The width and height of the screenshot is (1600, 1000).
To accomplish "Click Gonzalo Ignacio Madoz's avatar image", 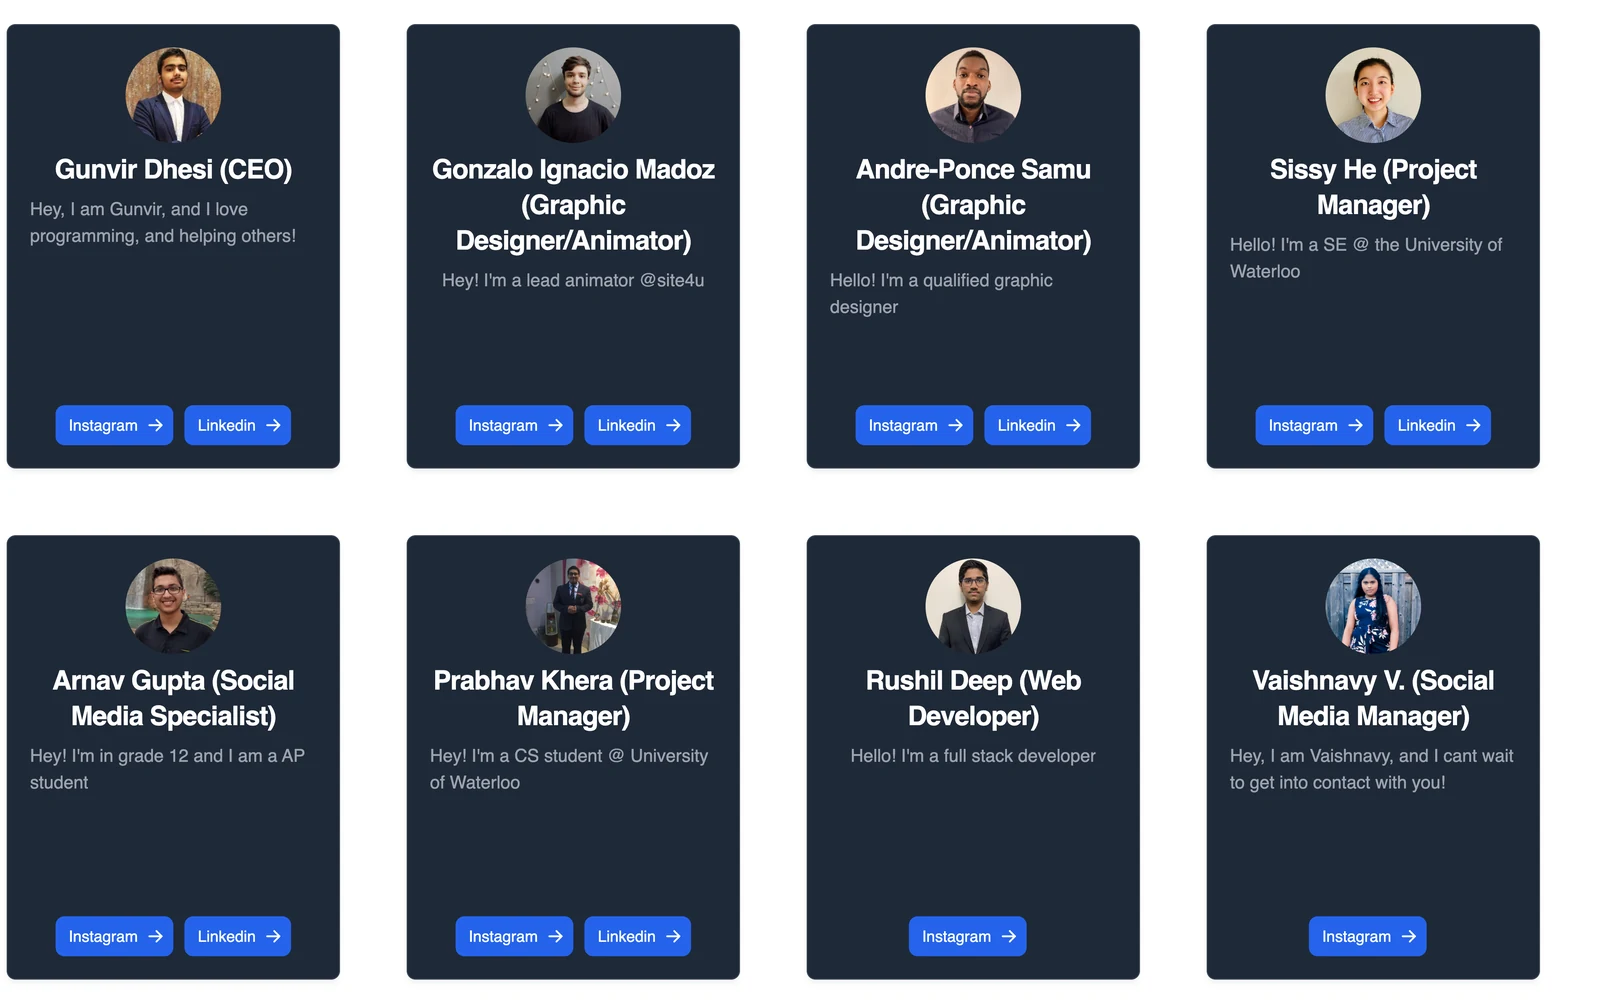I will click(573, 95).
